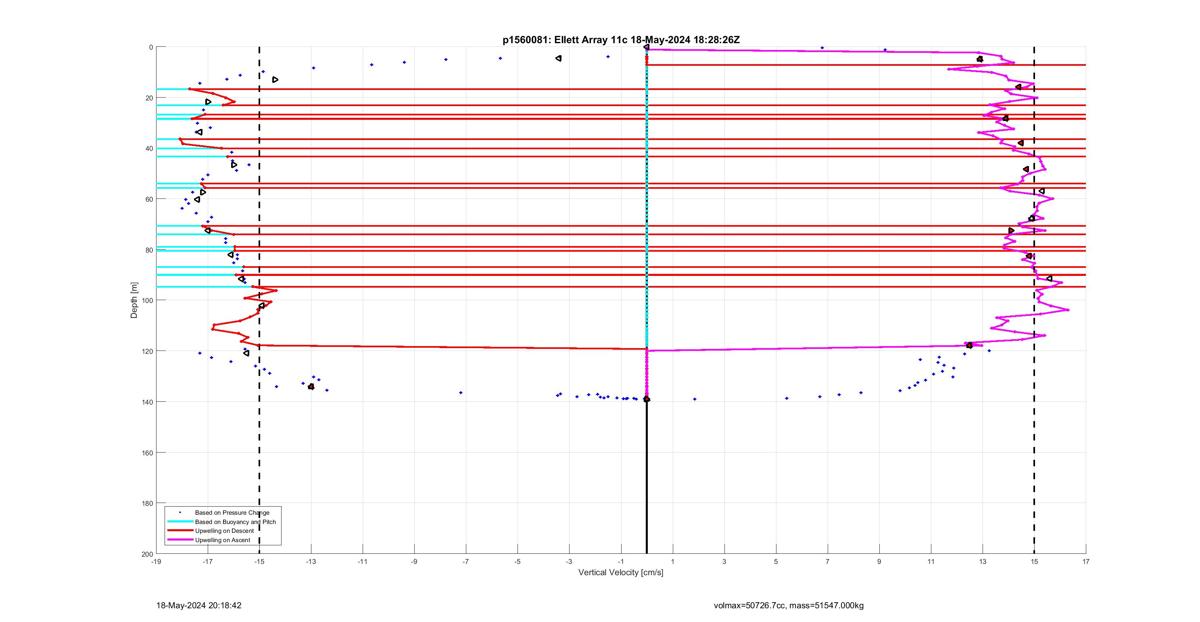Click the blue dot marker sample in the legend
1200x622 pixels.
tap(180, 513)
